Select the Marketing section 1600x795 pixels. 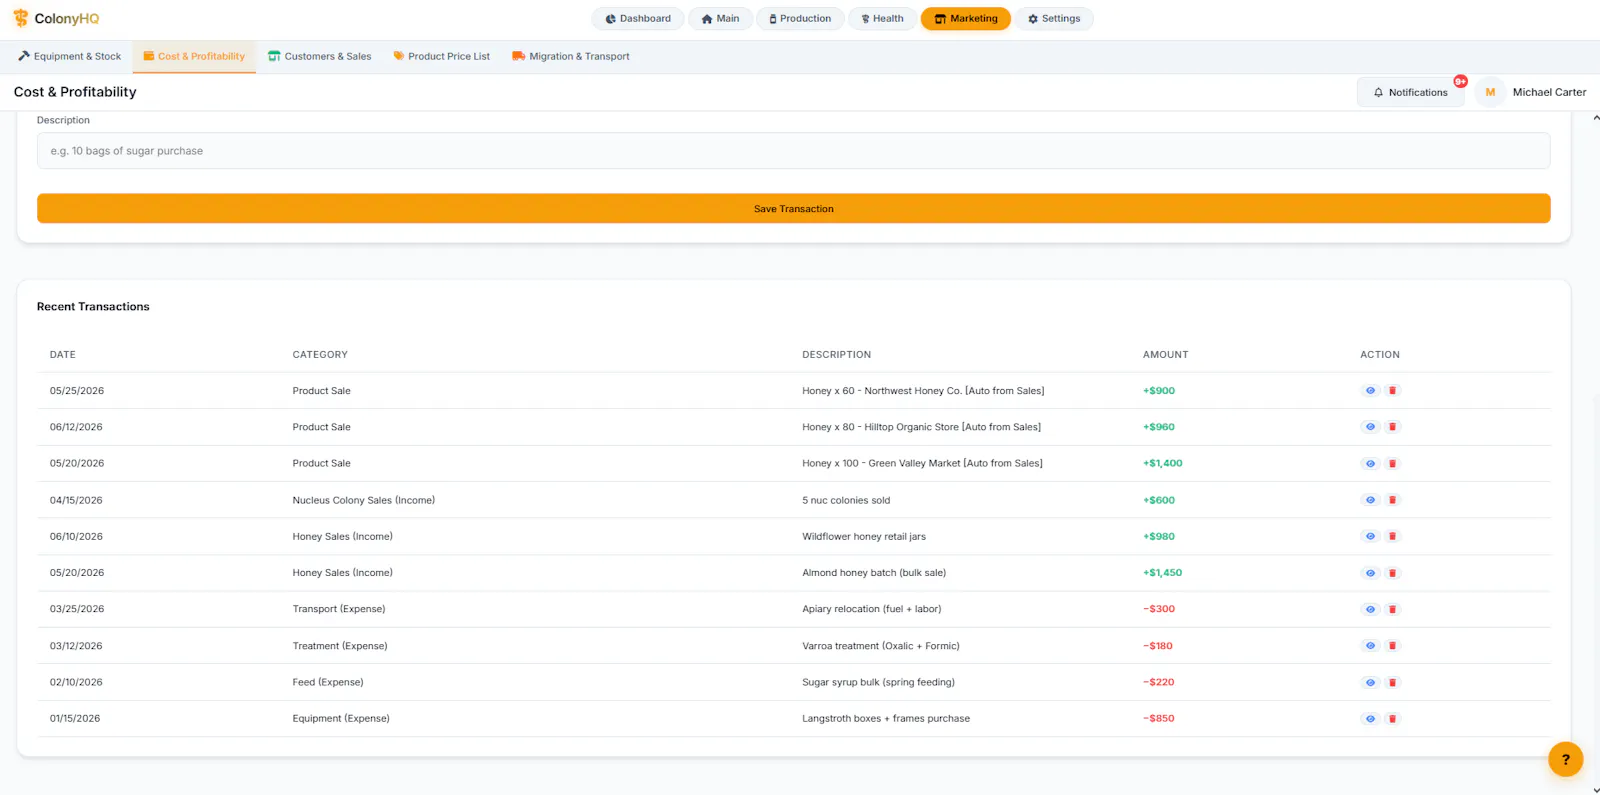966,19
